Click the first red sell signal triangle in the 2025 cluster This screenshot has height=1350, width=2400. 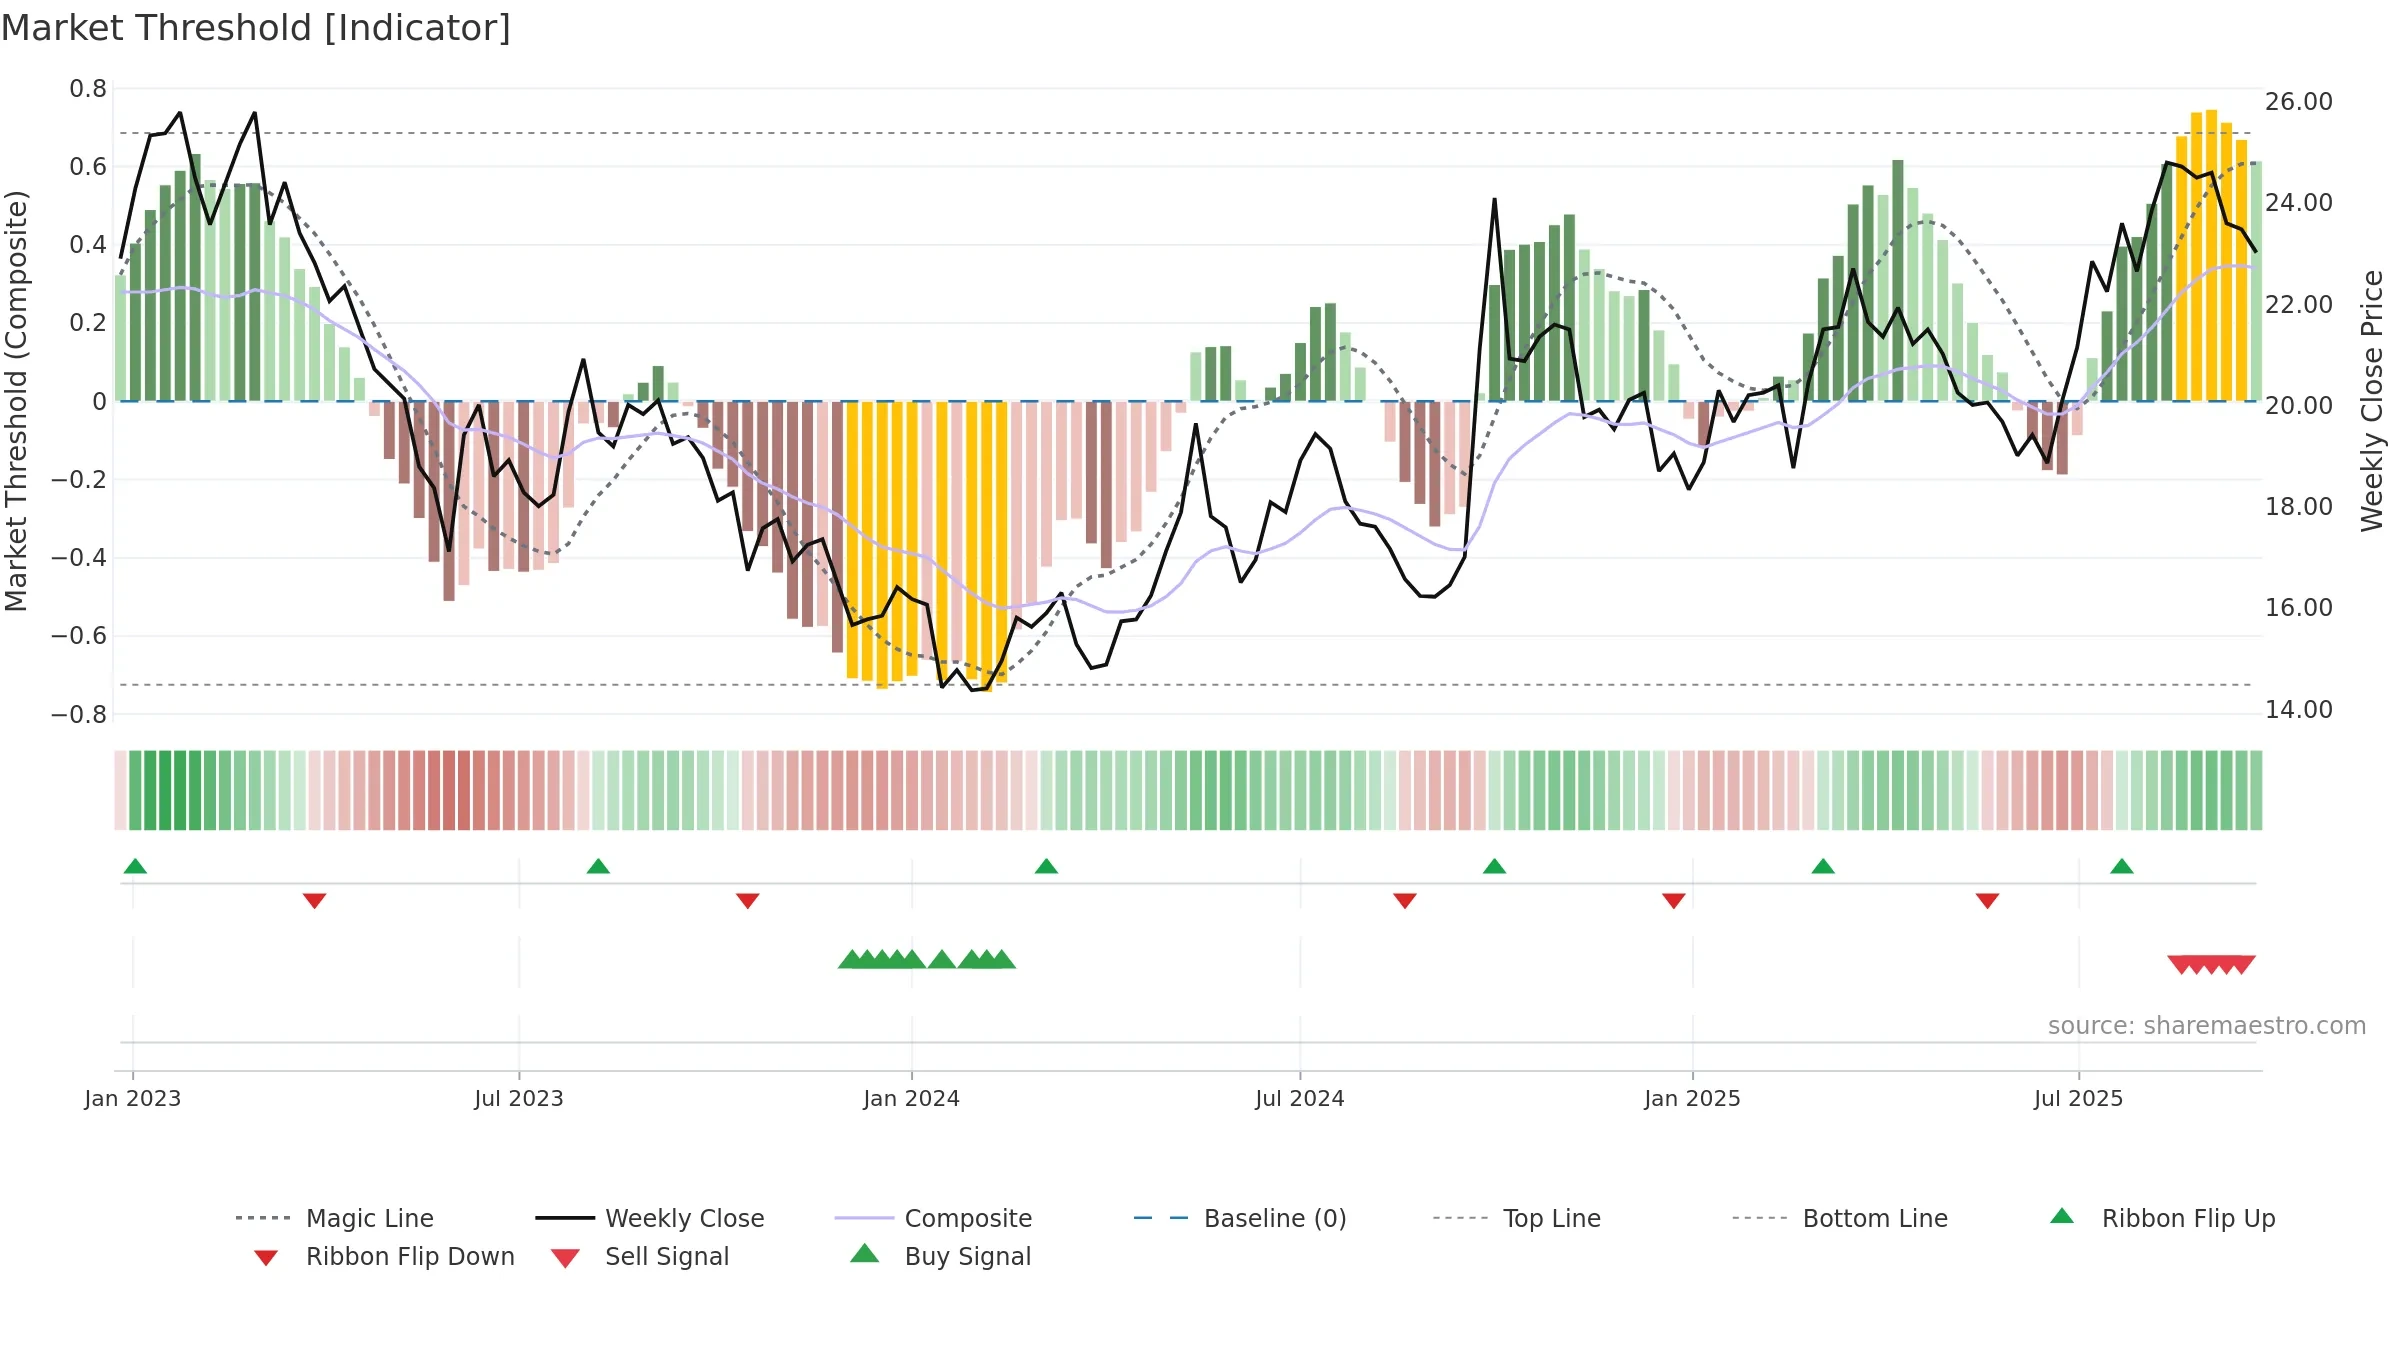(2181, 965)
